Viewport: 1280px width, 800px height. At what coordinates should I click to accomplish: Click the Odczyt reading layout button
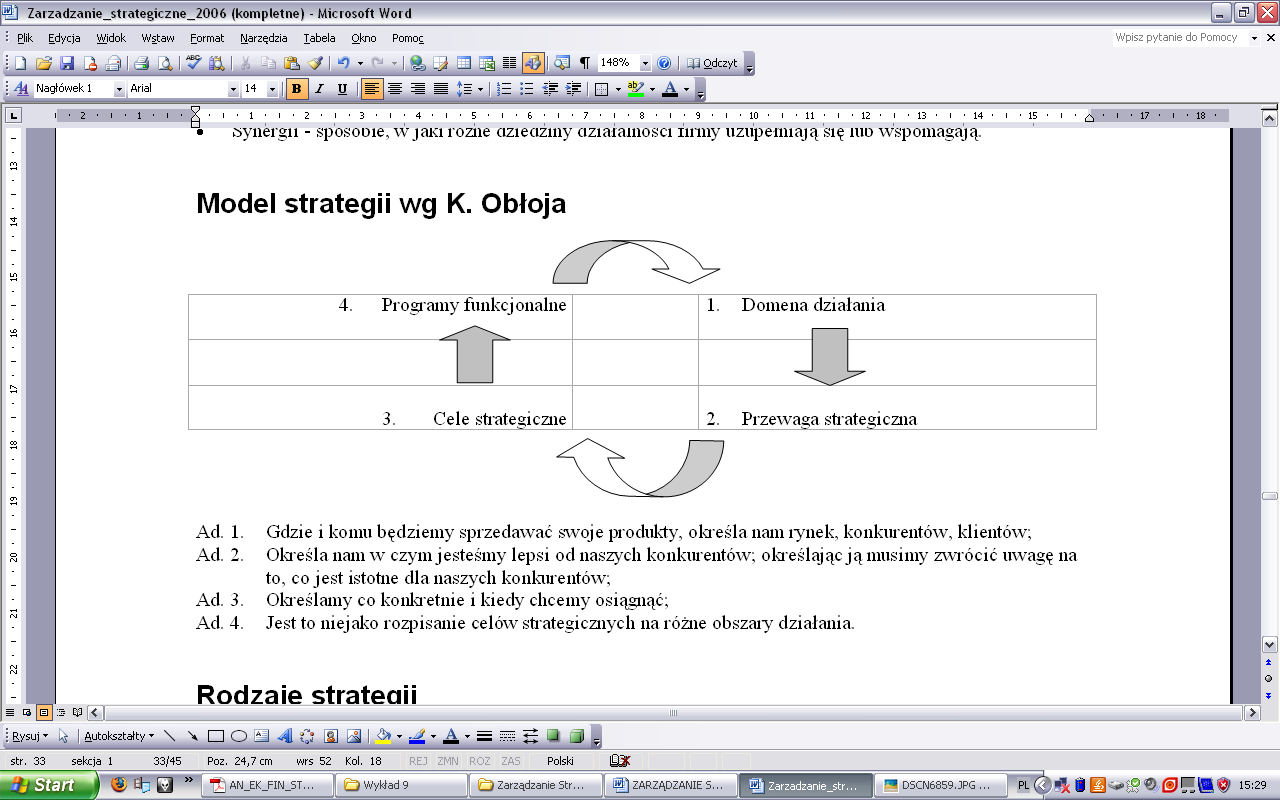[x=712, y=63]
